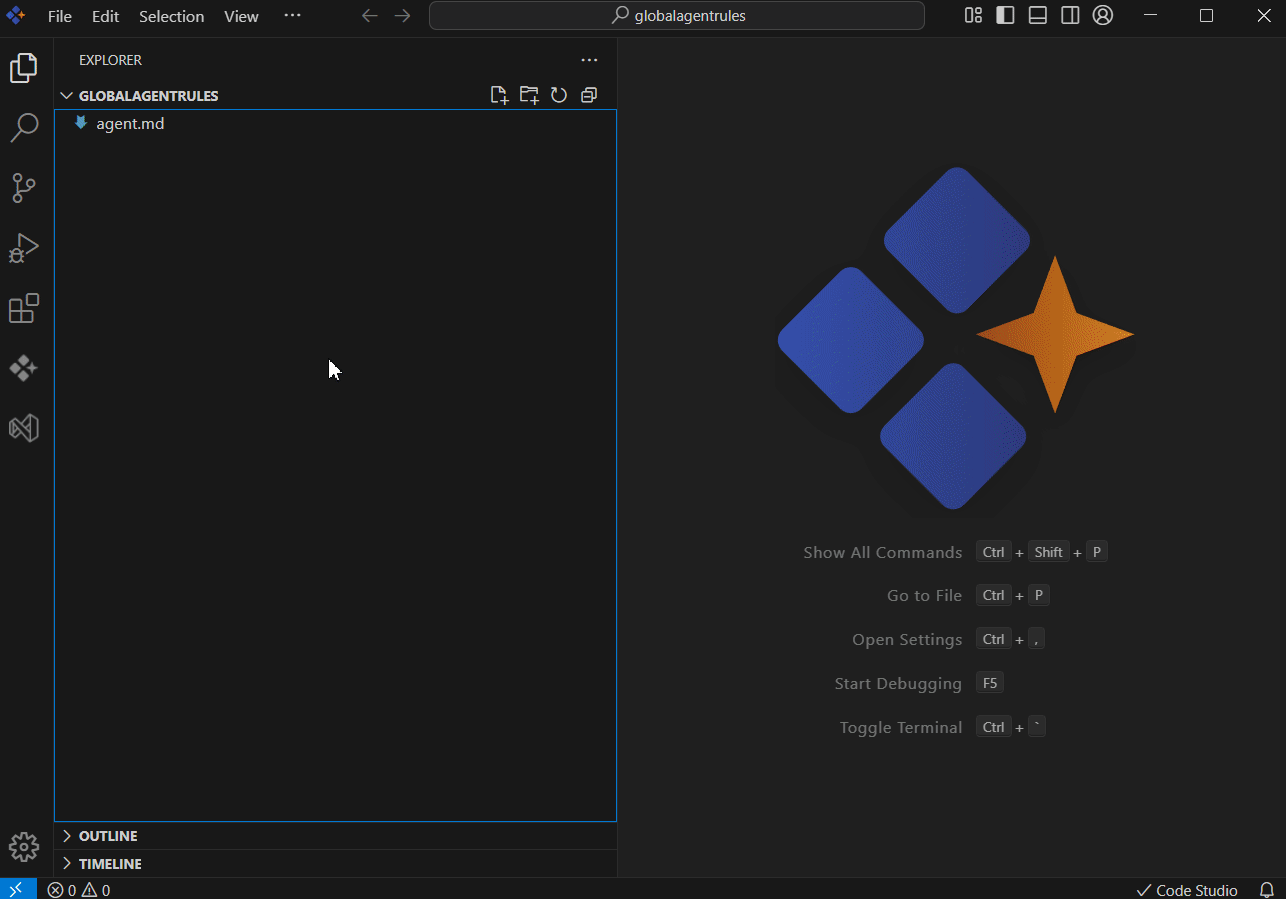This screenshot has height=899, width=1286.
Task: Expand the Outline section
Action: (x=108, y=836)
